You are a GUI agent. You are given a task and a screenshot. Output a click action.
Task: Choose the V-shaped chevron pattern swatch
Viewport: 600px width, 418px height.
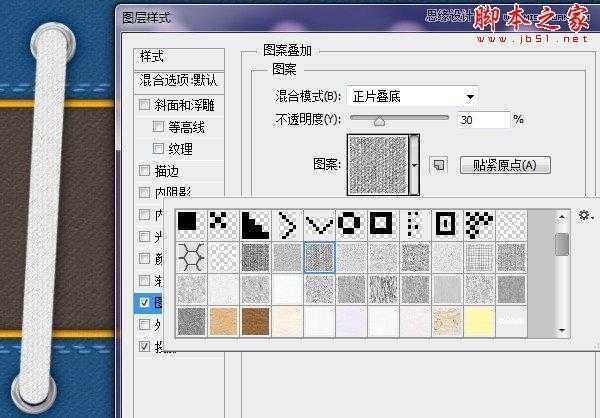coord(320,224)
